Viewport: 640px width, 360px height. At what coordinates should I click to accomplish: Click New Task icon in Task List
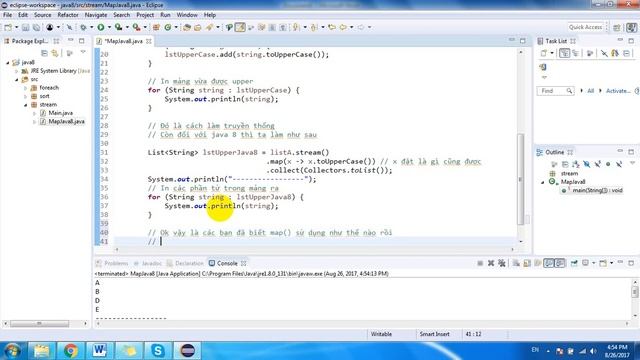[x=543, y=53]
